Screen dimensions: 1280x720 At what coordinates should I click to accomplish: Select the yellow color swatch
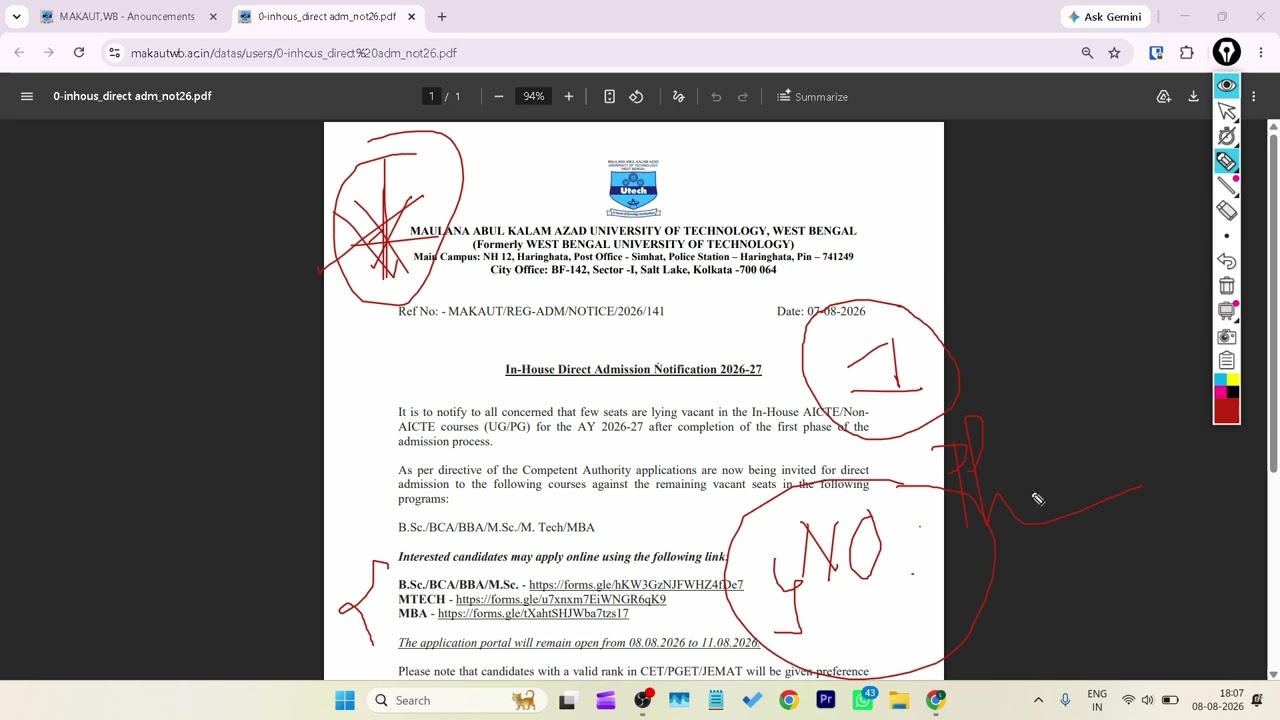[1233, 379]
